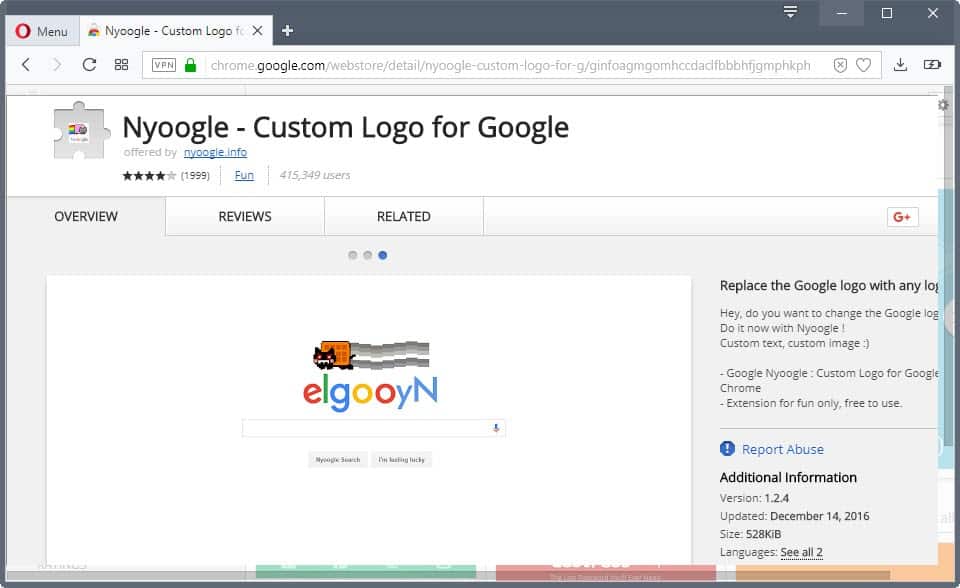Open the Fun category link
The height and width of the screenshot is (588, 960).
point(244,175)
